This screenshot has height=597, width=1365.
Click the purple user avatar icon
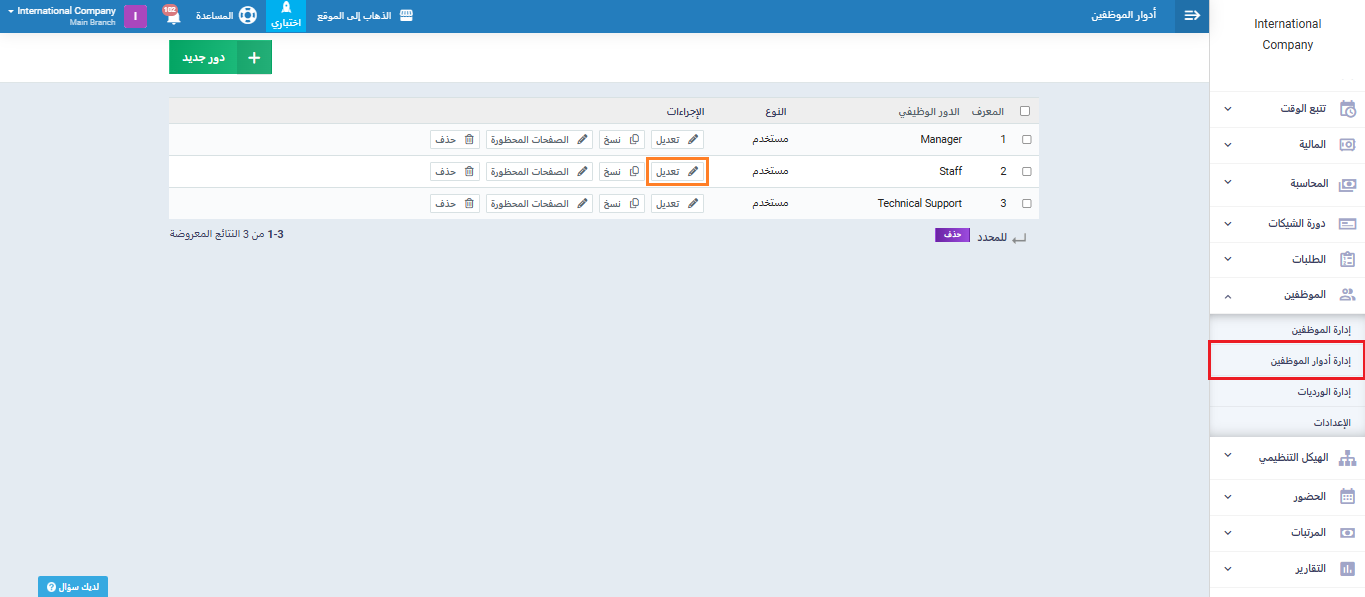pyautogui.click(x=135, y=16)
